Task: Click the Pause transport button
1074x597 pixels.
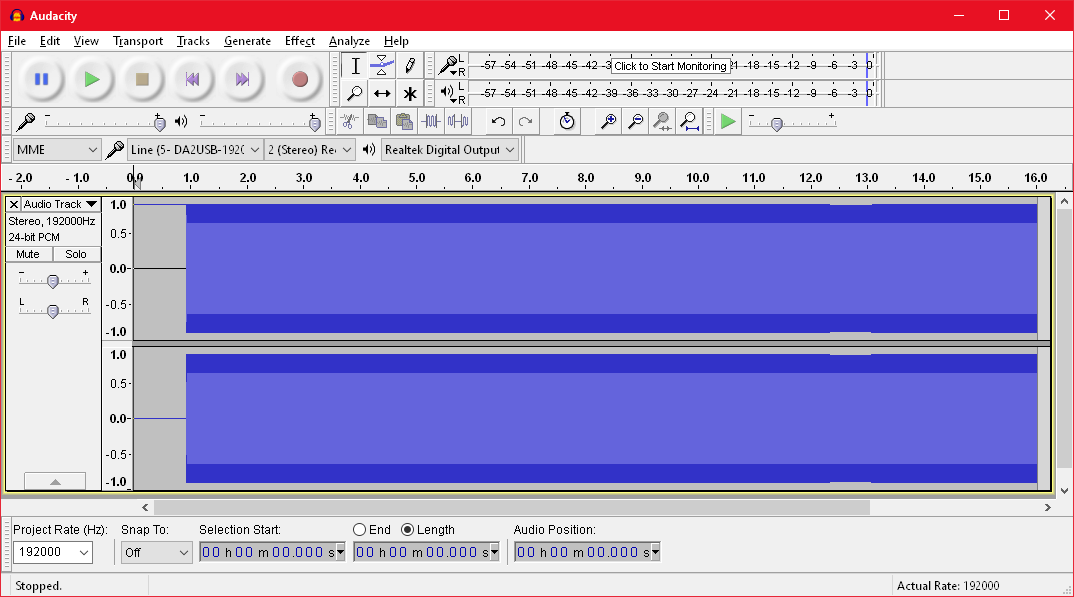Action: [x=42, y=79]
